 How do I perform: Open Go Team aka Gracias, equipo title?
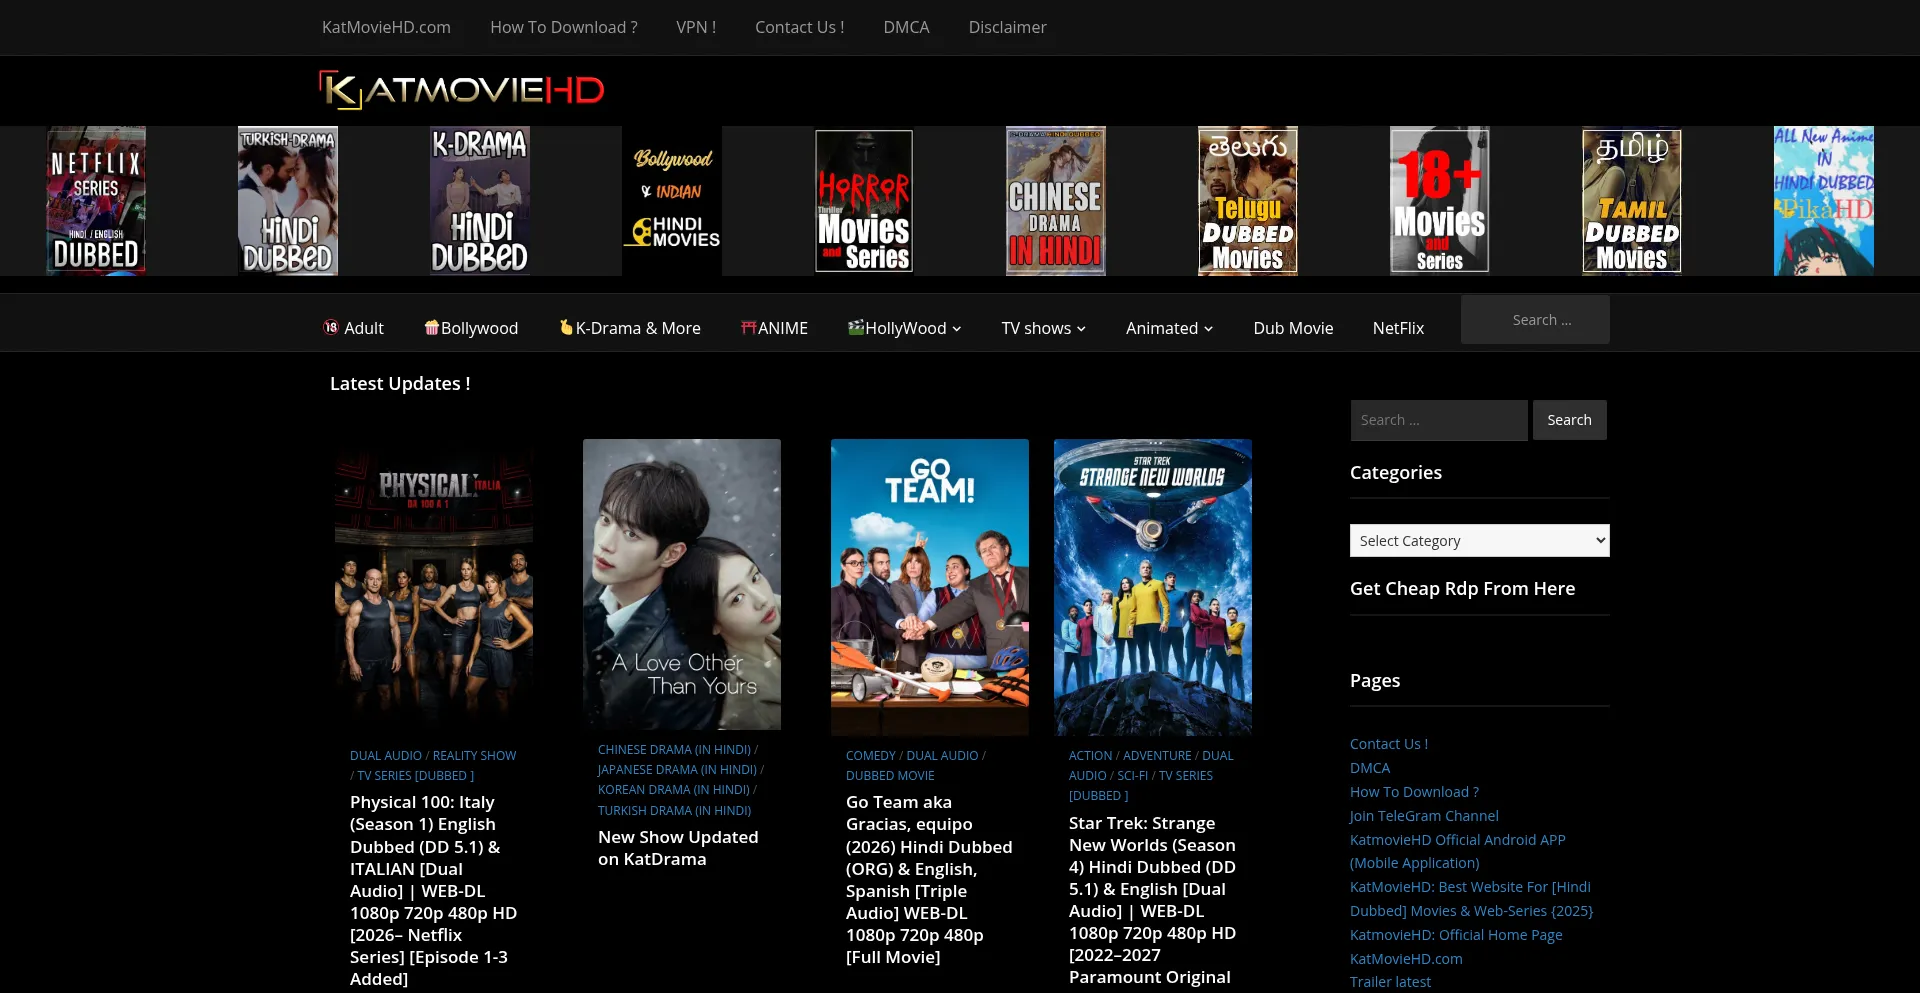click(929, 879)
